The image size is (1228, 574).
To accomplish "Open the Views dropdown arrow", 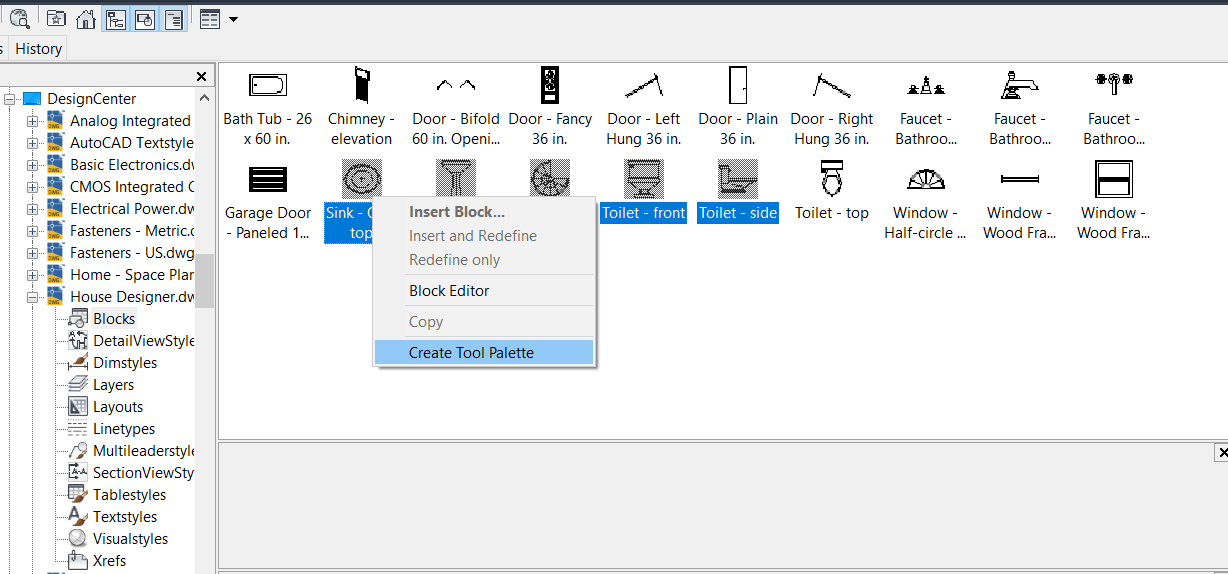I will pyautogui.click(x=233, y=18).
